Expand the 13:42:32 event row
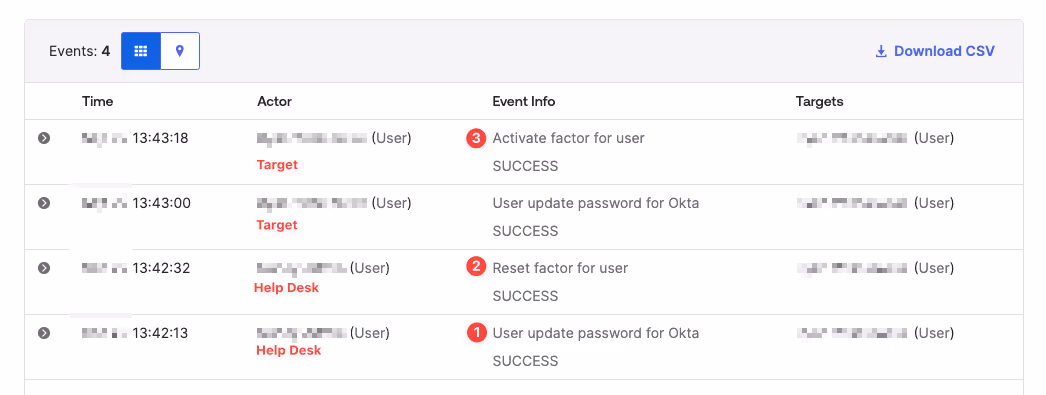The height and width of the screenshot is (395, 1046). (x=44, y=268)
